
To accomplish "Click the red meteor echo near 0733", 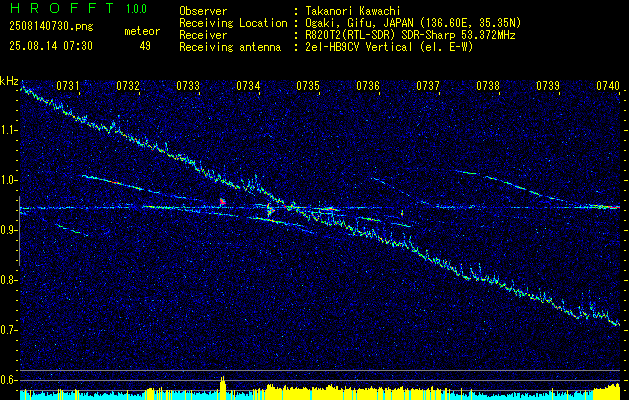I will coord(222,202).
